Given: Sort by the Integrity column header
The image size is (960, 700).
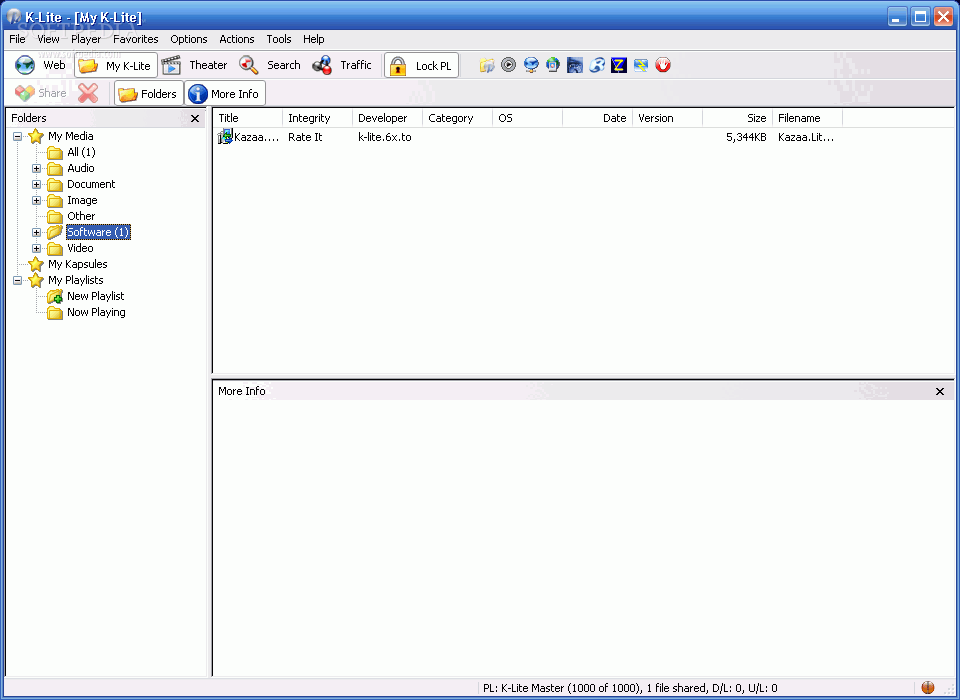Looking at the screenshot, I should pyautogui.click(x=318, y=118).
